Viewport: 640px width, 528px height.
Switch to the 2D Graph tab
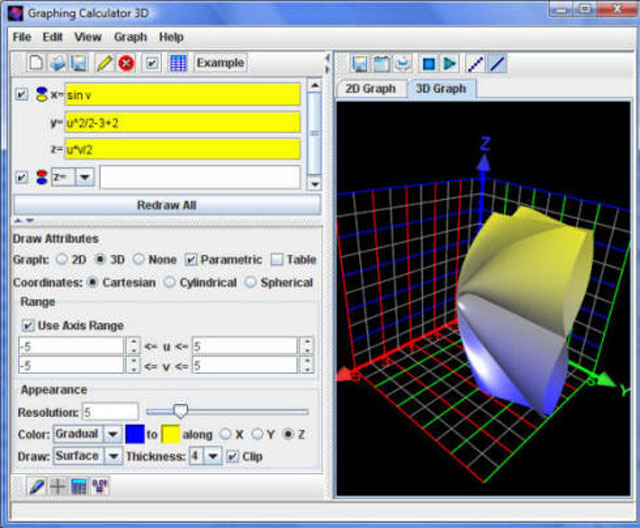[371, 89]
